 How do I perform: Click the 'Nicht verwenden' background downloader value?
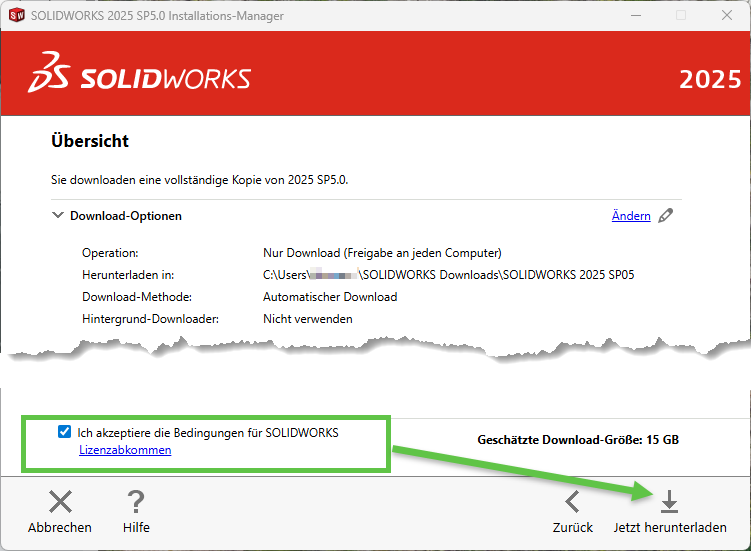coord(307,319)
